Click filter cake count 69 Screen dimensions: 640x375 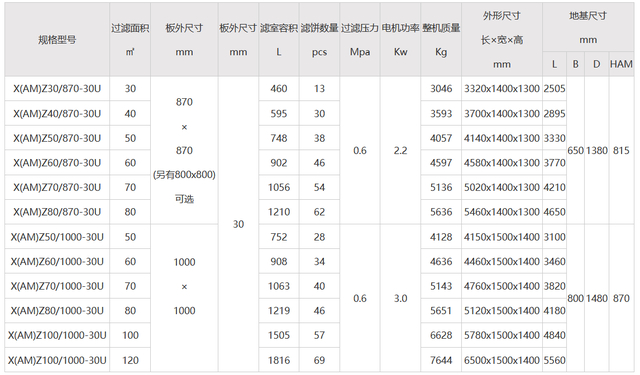pyautogui.click(x=319, y=360)
